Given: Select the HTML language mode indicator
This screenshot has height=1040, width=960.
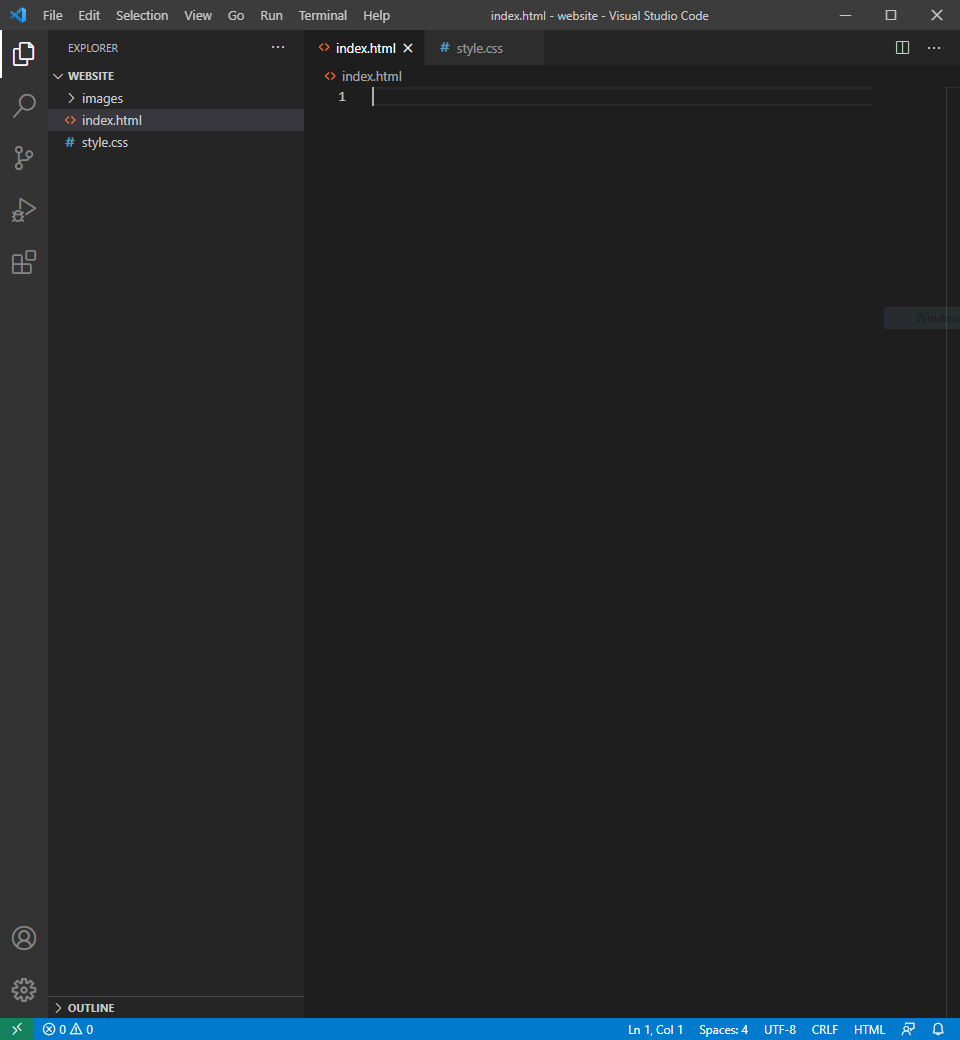Looking at the screenshot, I should (869, 1029).
